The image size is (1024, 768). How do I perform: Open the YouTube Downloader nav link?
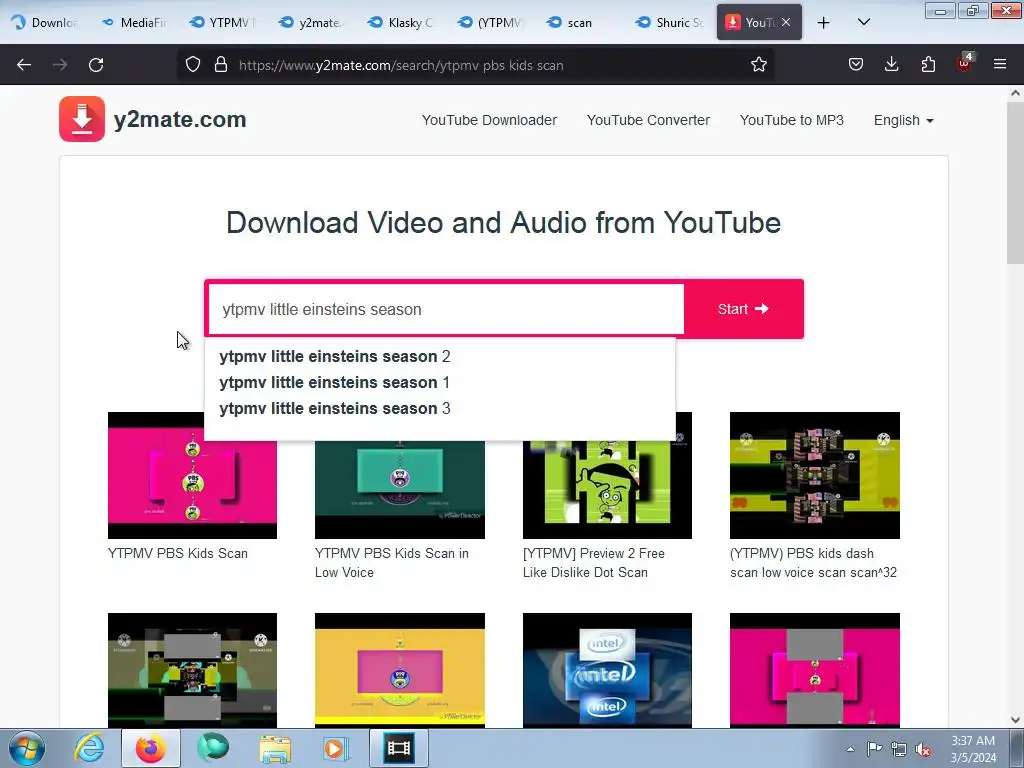click(489, 120)
